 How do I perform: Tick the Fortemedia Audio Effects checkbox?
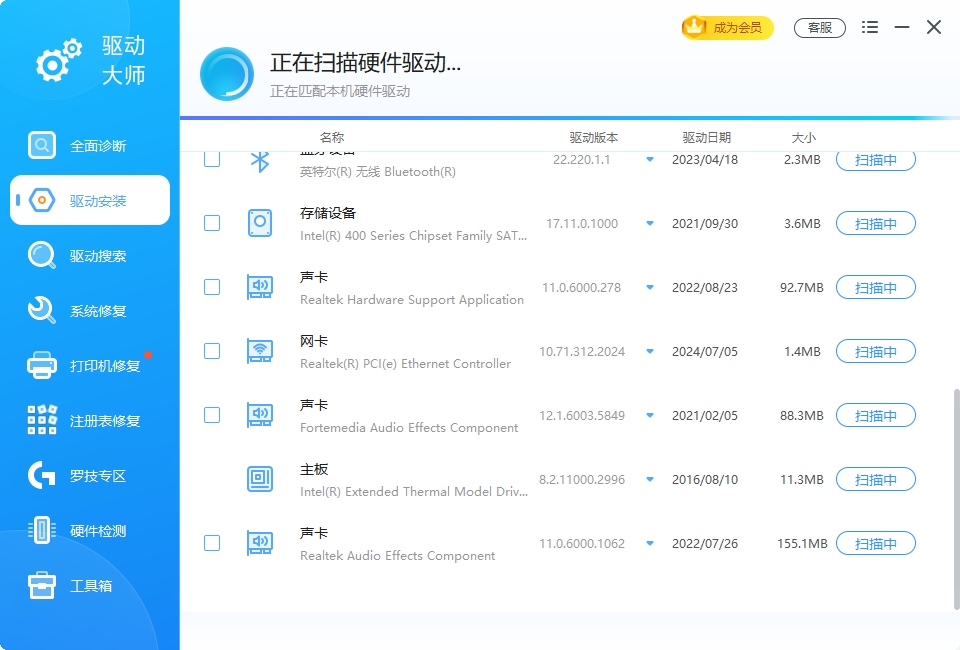coord(212,415)
